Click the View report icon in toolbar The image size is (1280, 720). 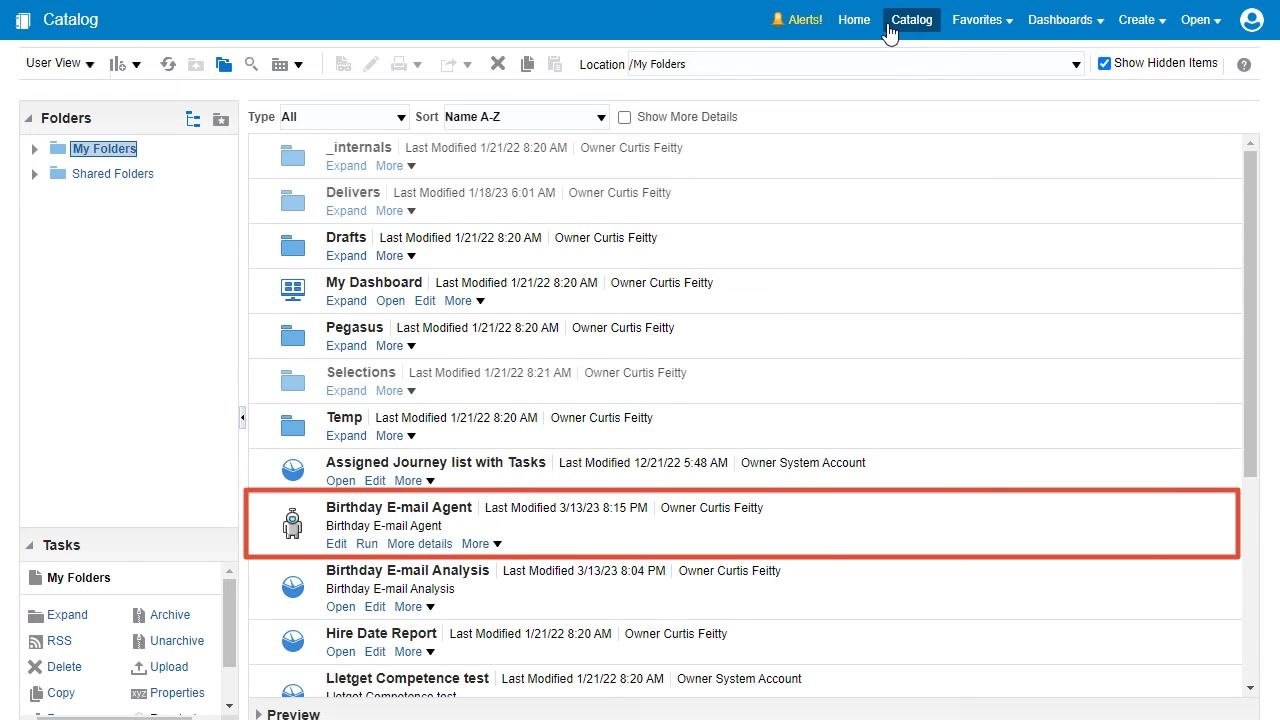point(343,64)
